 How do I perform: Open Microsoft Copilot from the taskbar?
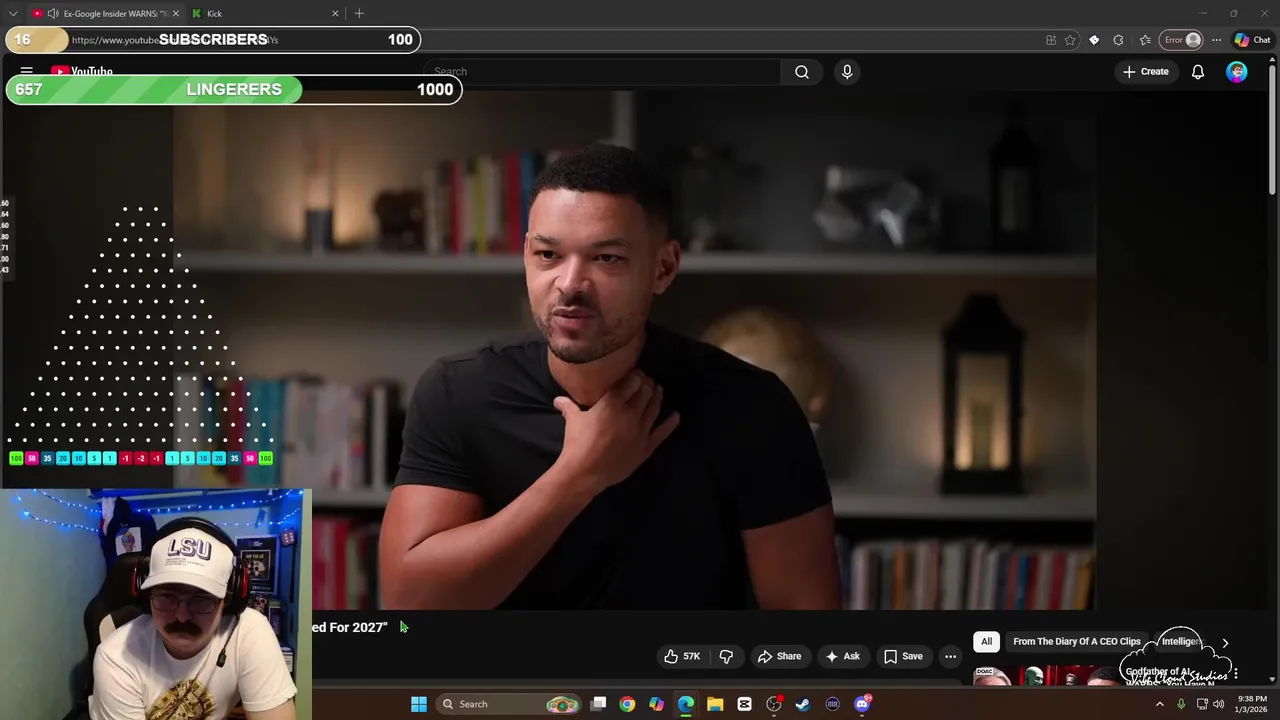[656, 704]
